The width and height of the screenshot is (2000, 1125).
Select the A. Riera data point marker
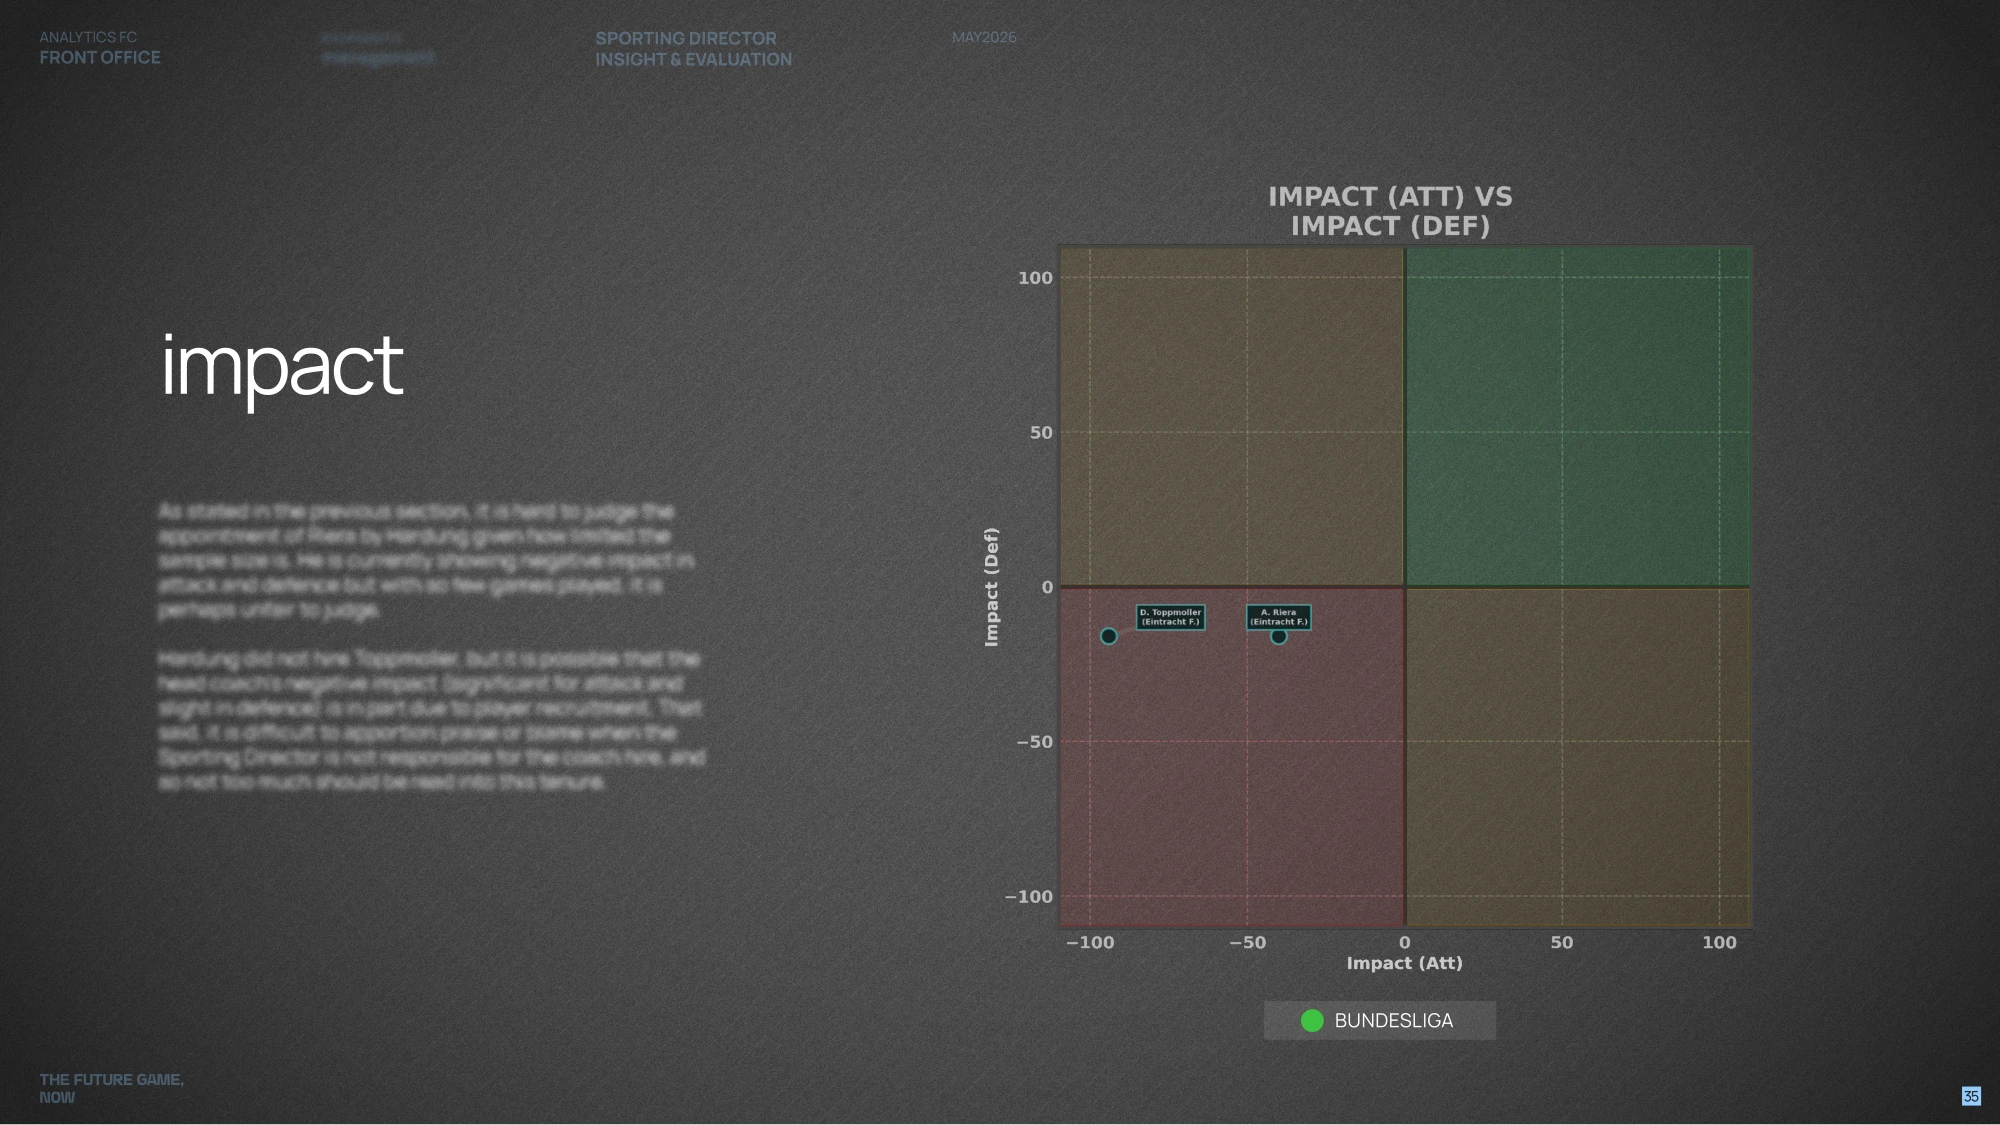[x=1278, y=636]
